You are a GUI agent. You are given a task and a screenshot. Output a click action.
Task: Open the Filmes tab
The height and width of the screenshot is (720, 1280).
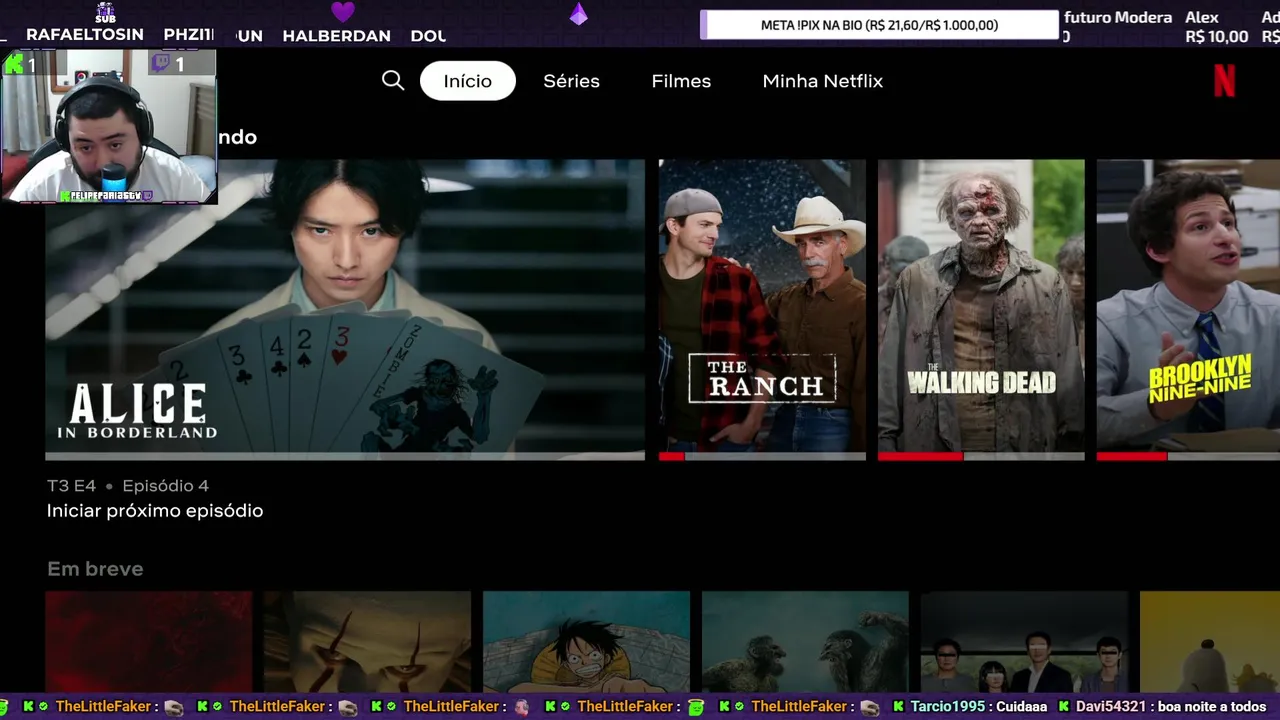(681, 81)
